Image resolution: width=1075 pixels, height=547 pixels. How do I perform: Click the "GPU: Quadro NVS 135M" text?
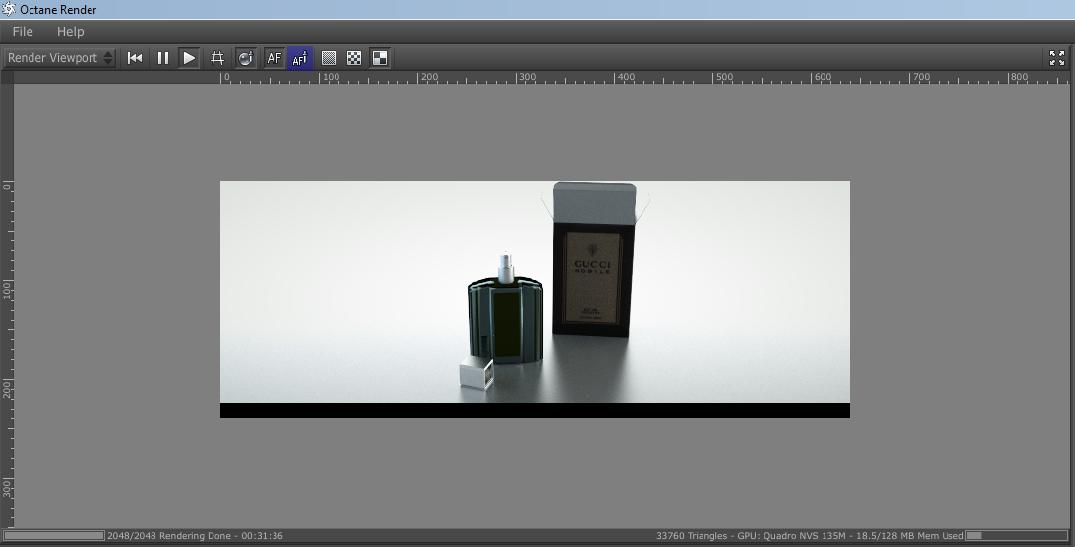click(790, 535)
